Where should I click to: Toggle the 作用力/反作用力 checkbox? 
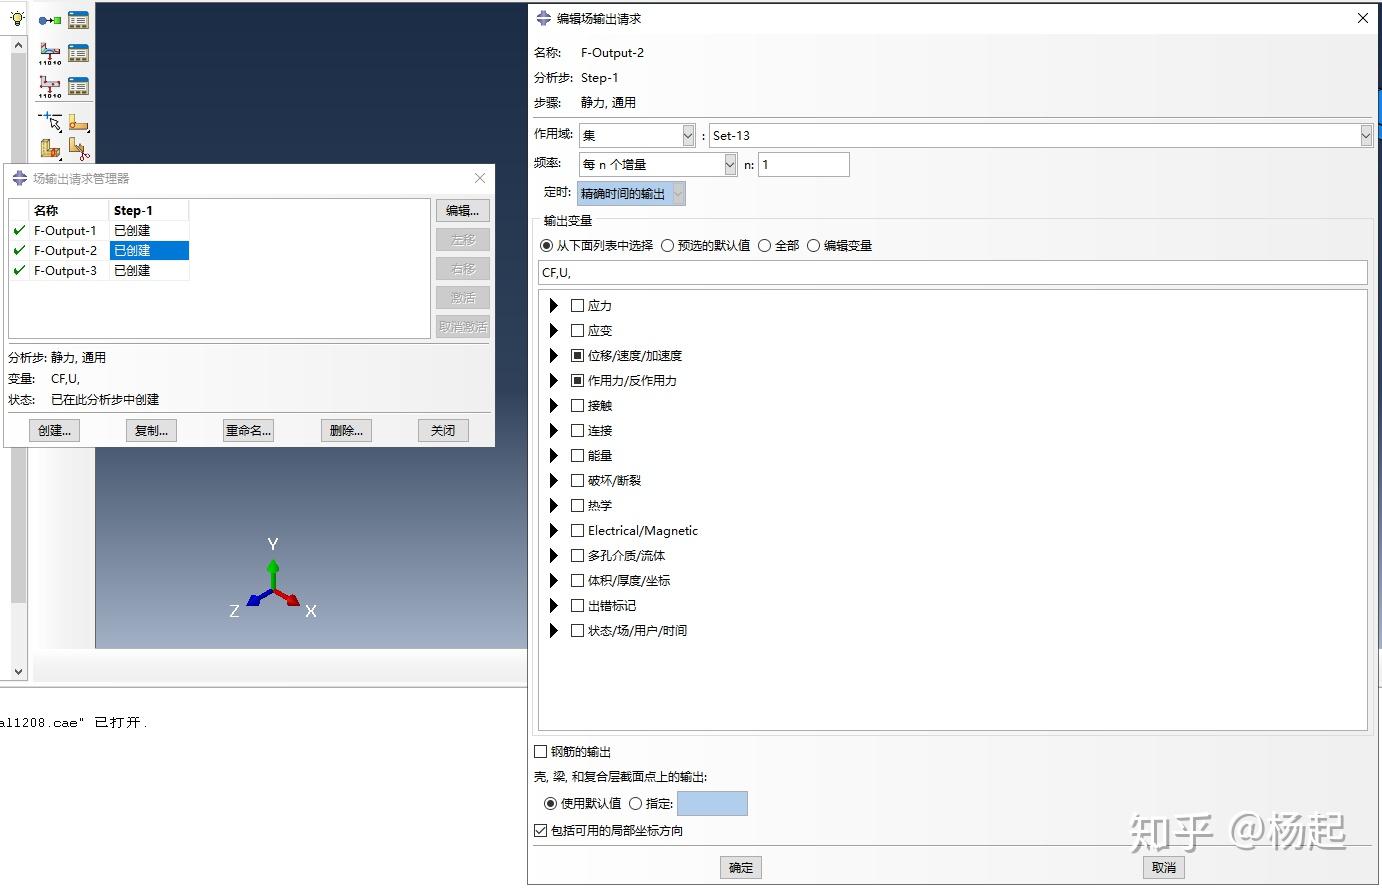click(577, 380)
